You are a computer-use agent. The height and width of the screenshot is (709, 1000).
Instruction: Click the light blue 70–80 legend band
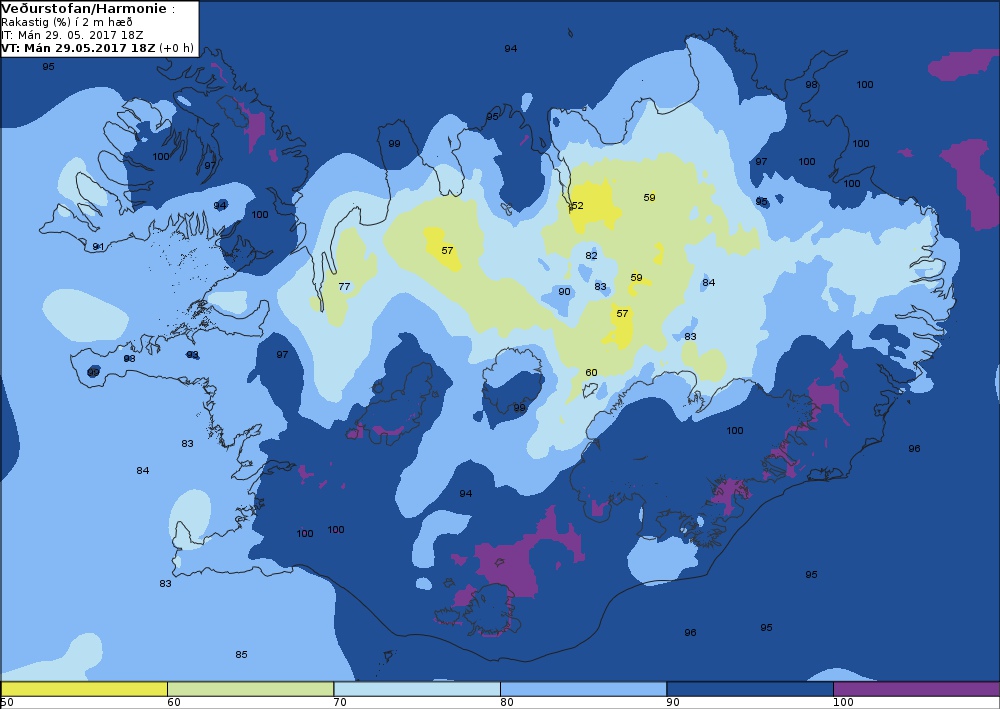pyautogui.click(x=417, y=689)
